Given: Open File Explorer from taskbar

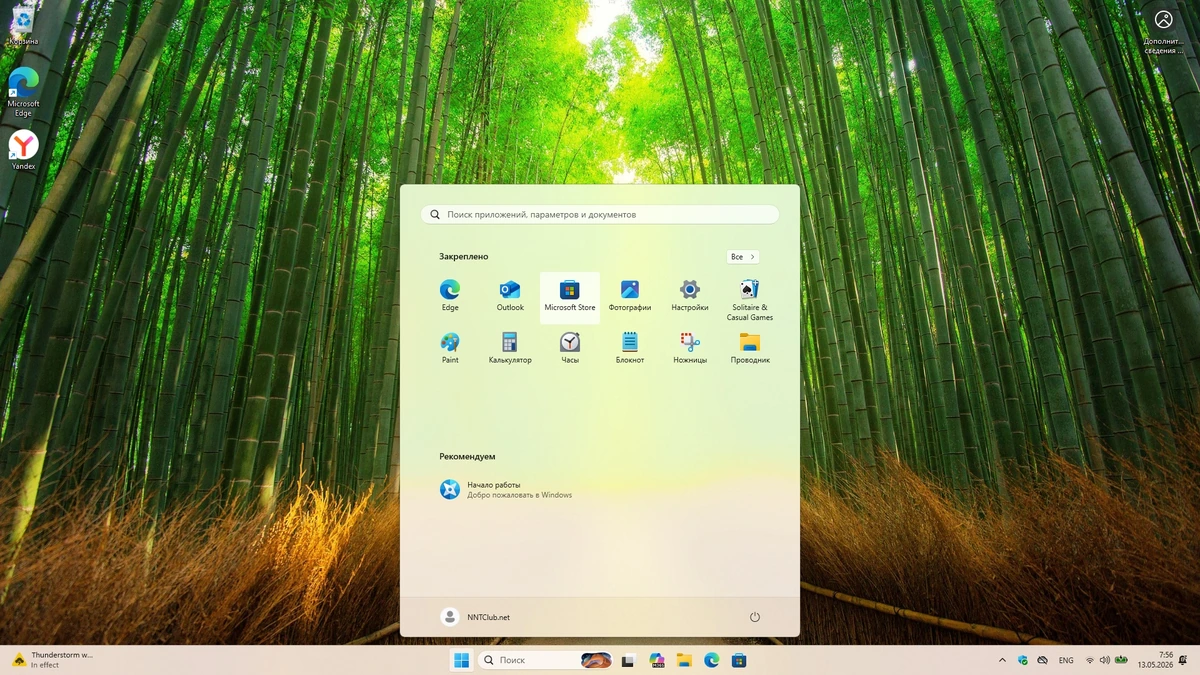Looking at the screenshot, I should click(684, 660).
